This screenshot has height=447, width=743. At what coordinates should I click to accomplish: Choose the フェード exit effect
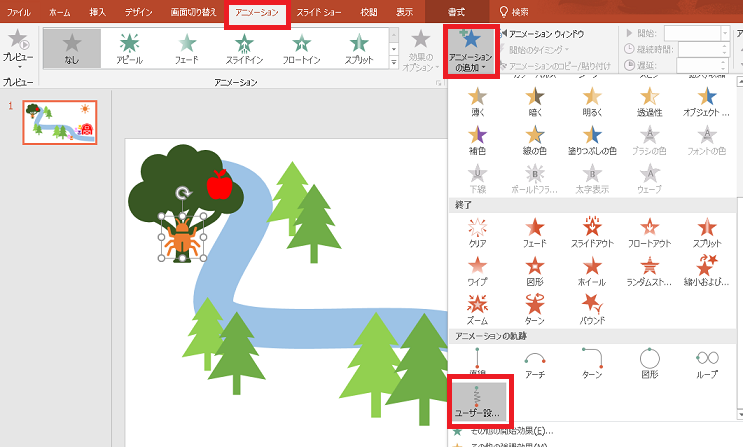coord(535,233)
